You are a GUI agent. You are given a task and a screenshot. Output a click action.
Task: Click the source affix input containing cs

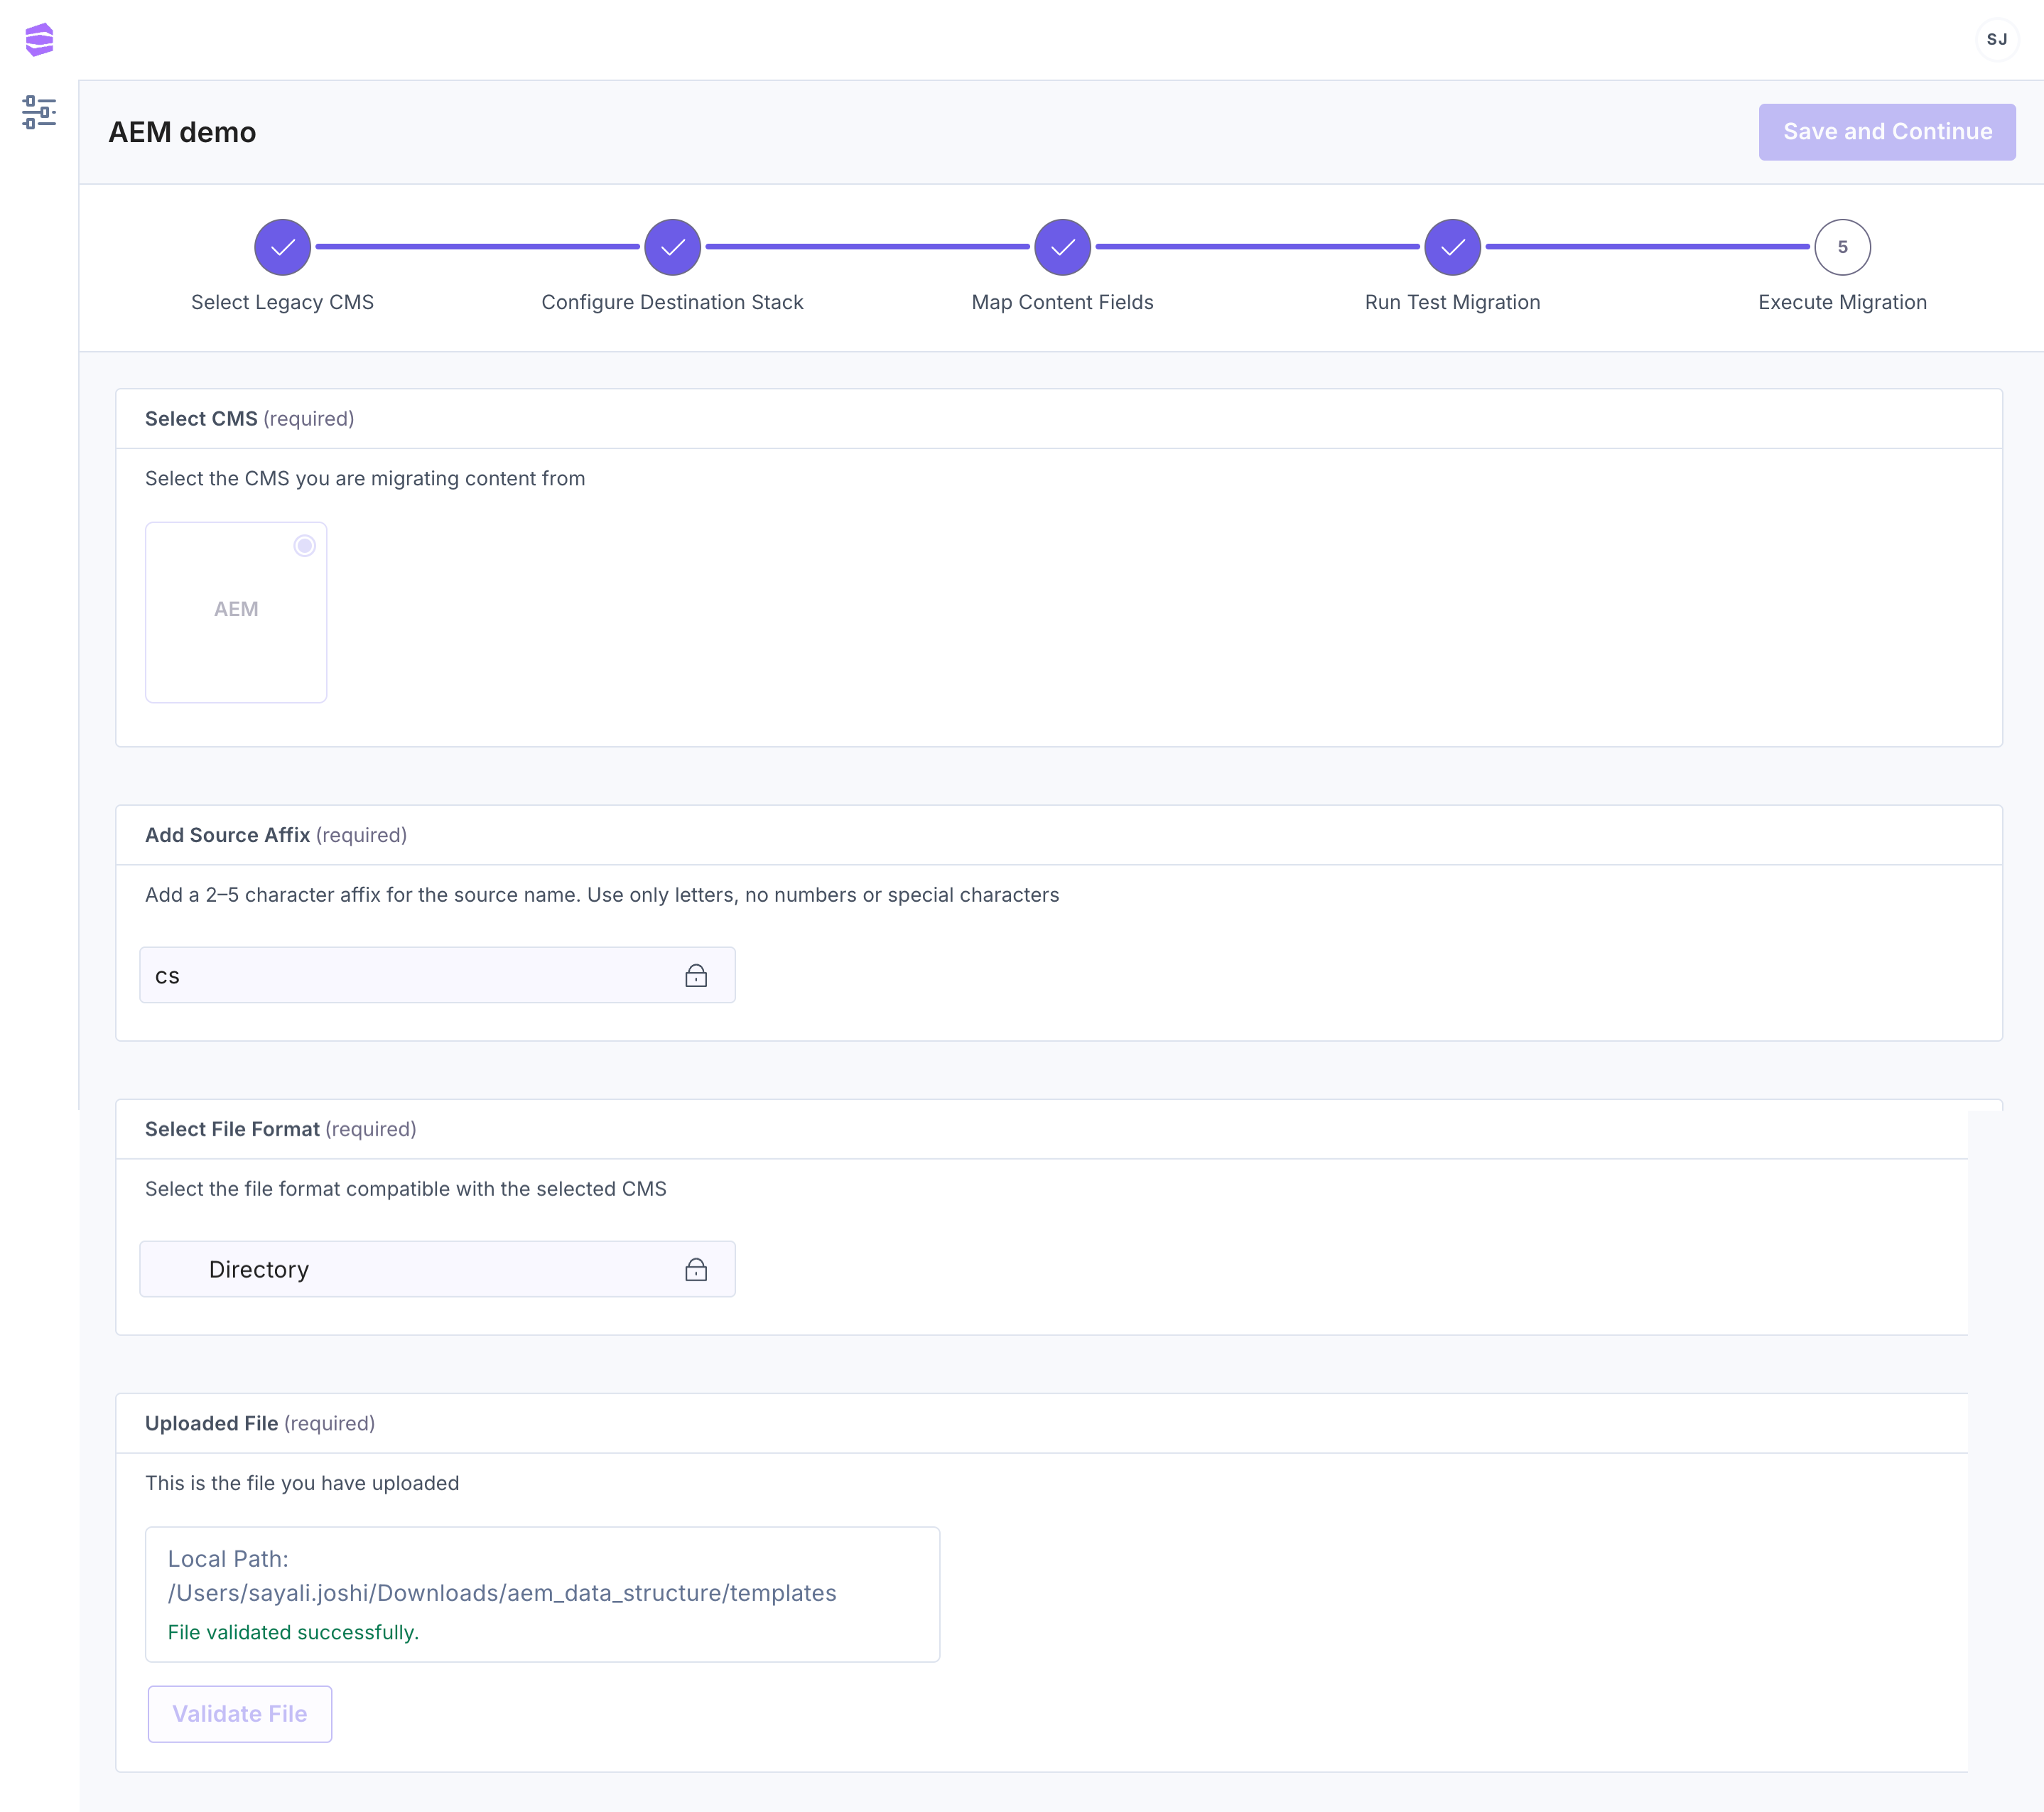pyautogui.click(x=400, y=976)
